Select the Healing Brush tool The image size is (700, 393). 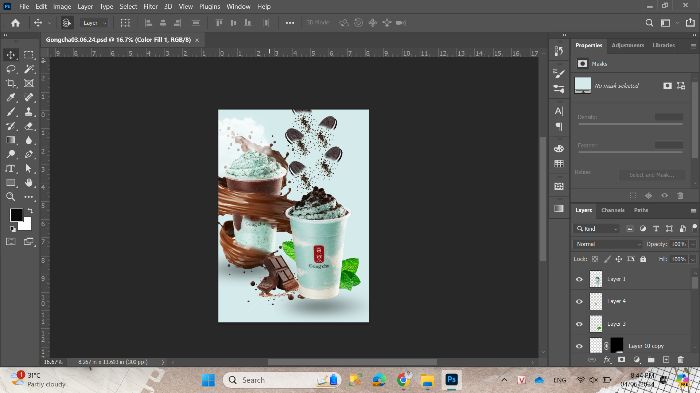[29, 97]
